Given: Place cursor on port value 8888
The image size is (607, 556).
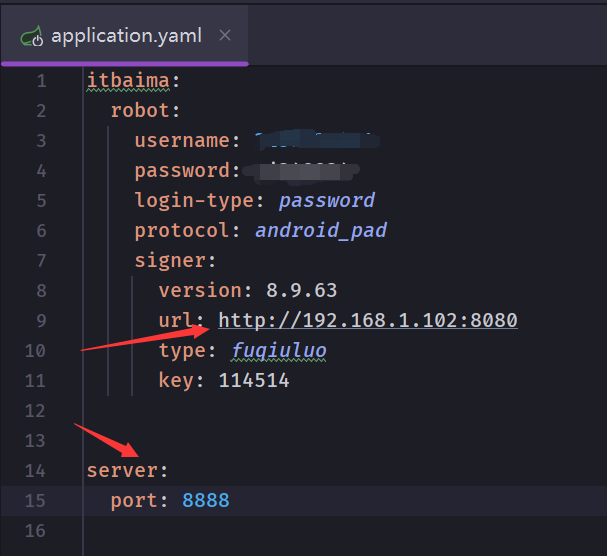Looking at the screenshot, I should [205, 500].
